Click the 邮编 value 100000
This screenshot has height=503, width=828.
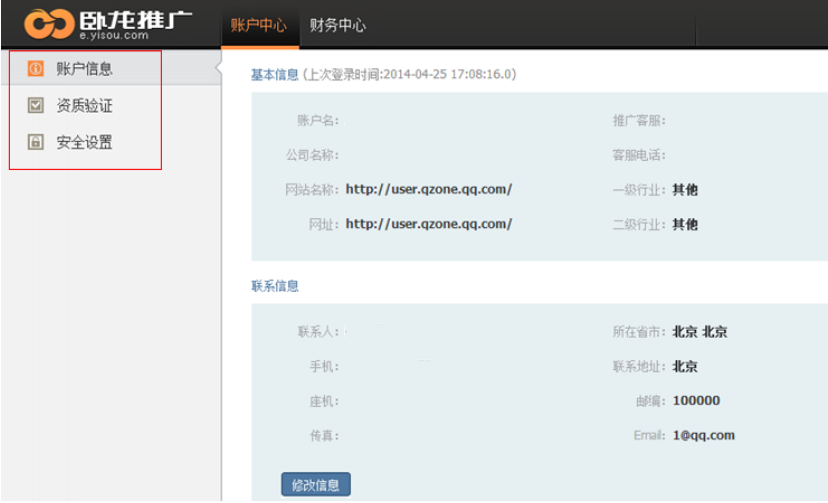(x=696, y=401)
